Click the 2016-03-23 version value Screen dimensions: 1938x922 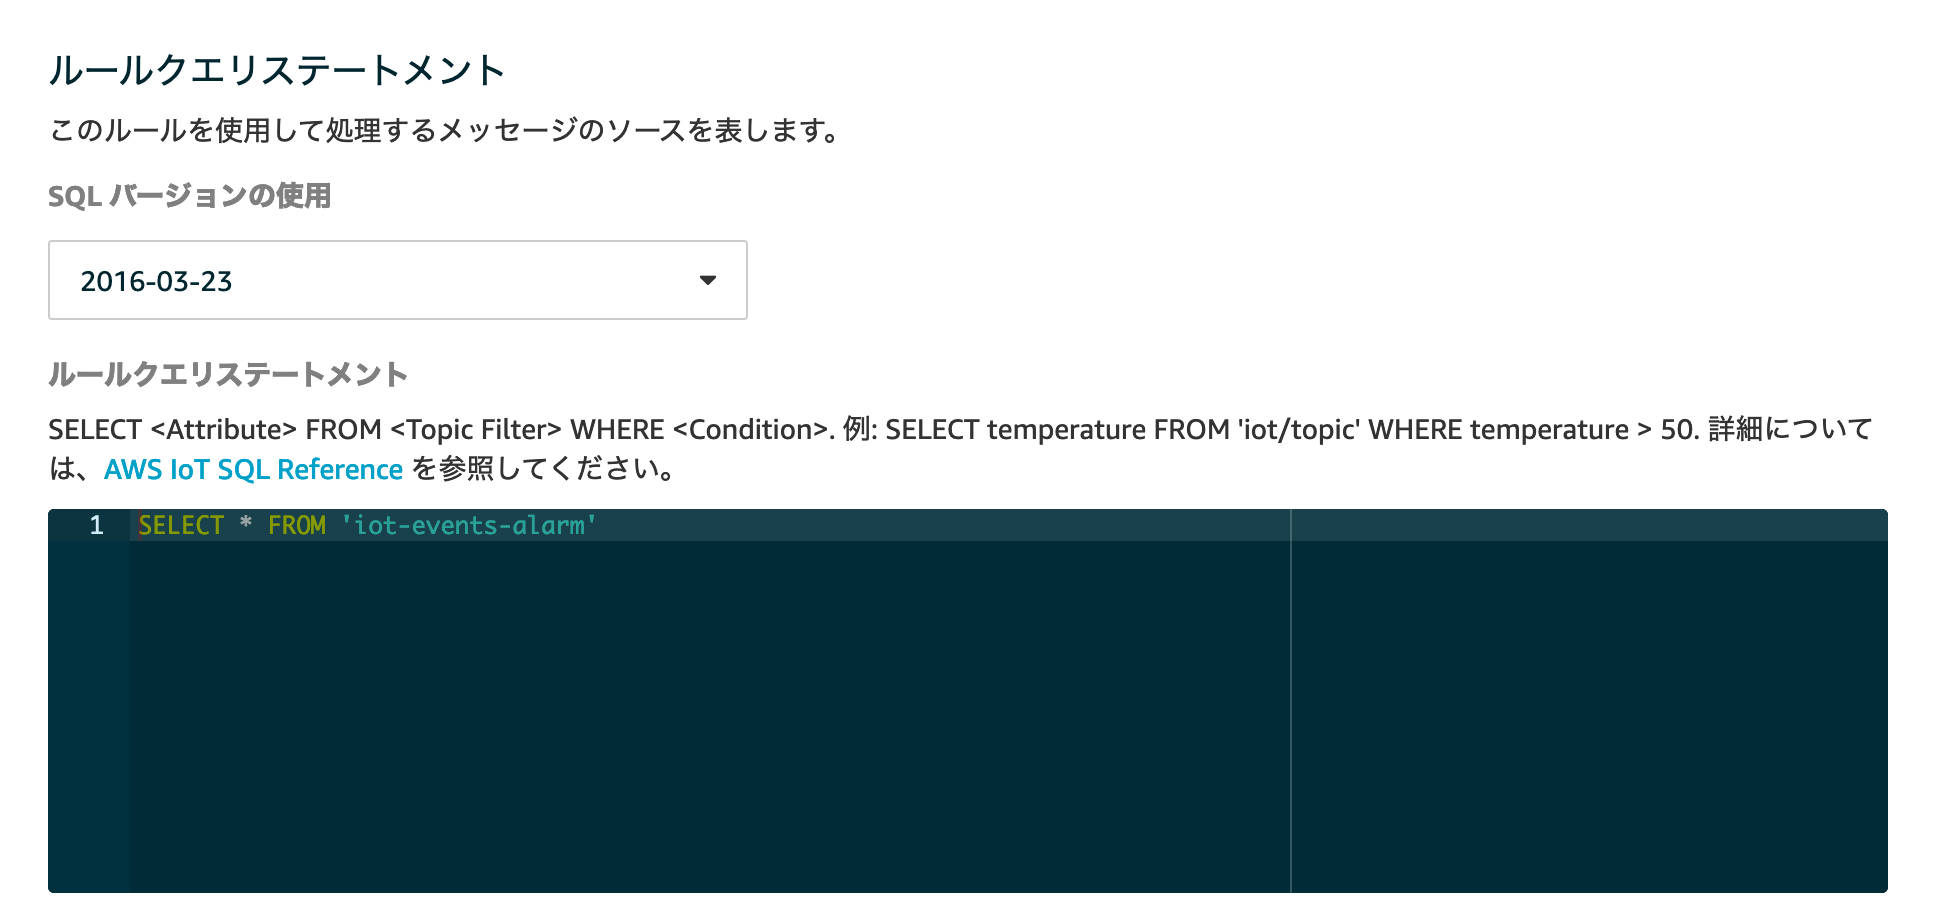pos(156,281)
